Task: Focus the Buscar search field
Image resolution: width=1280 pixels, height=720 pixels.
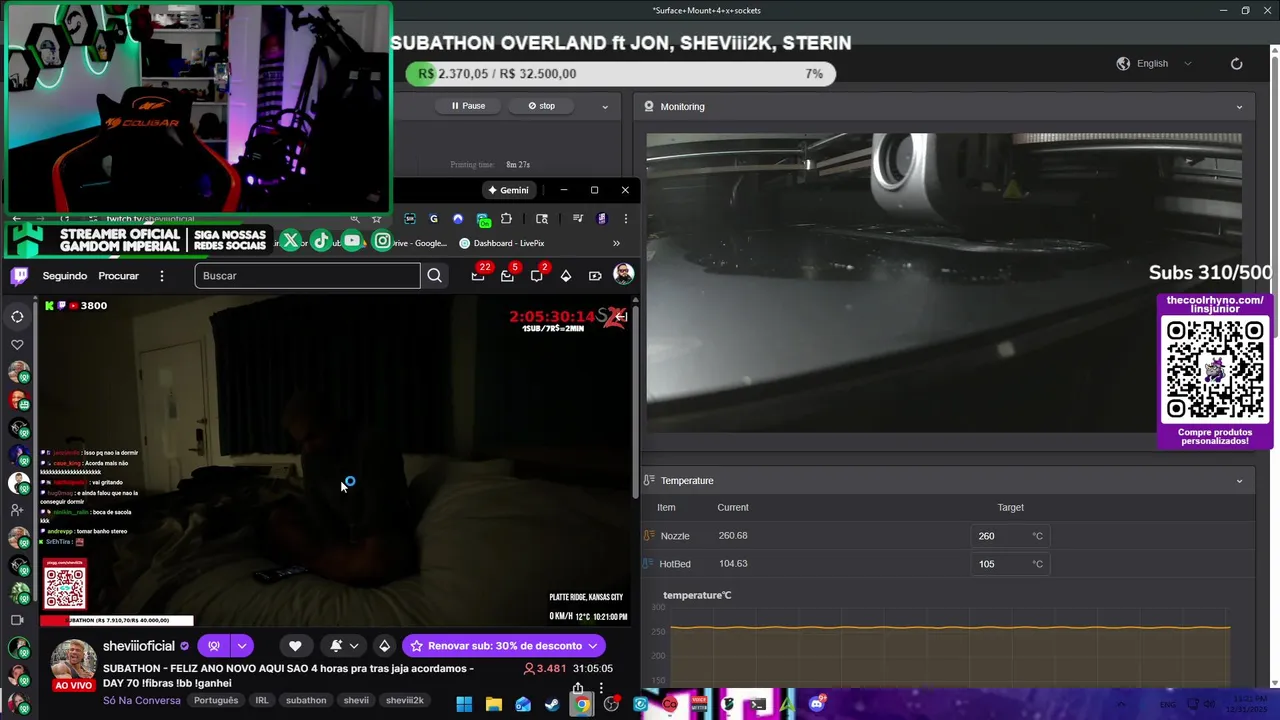Action: (307, 276)
